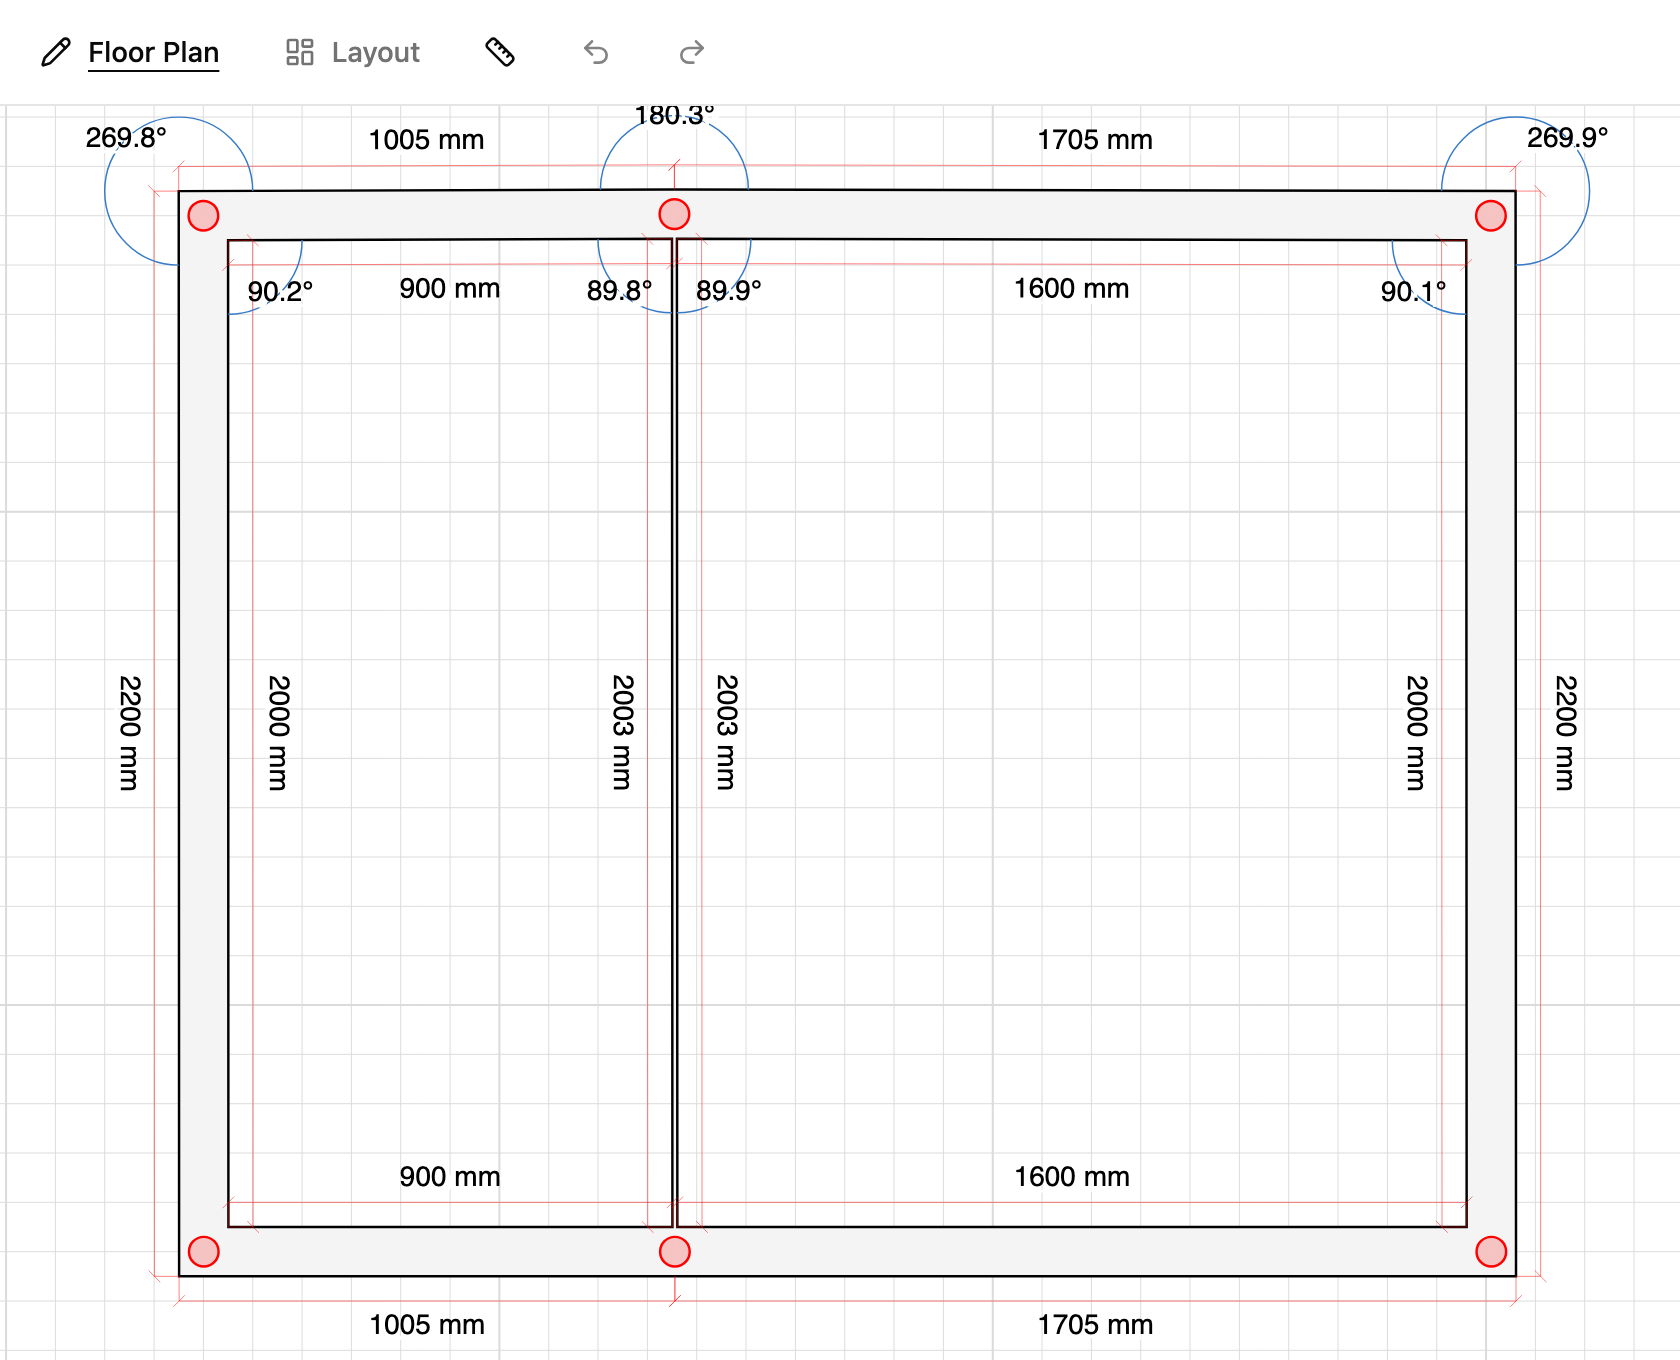Image resolution: width=1680 pixels, height=1360 pixels.
Task: Click the 269.8° angle label
Action: coord(126,138)
